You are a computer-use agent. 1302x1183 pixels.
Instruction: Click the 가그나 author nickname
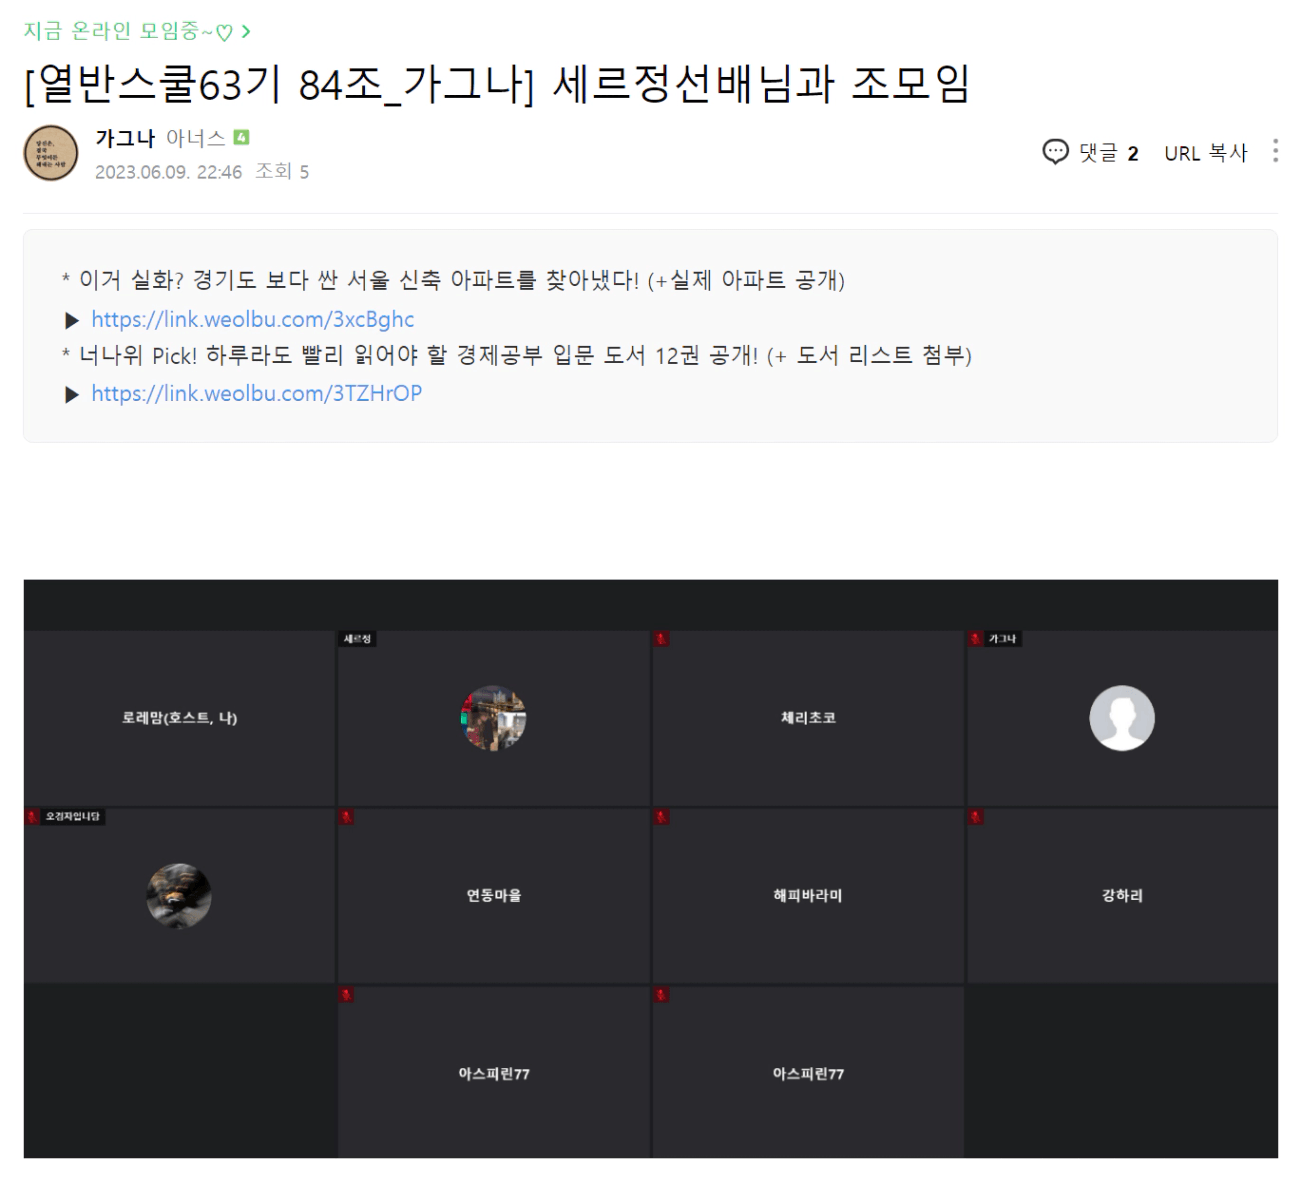(x=125, y=138)
